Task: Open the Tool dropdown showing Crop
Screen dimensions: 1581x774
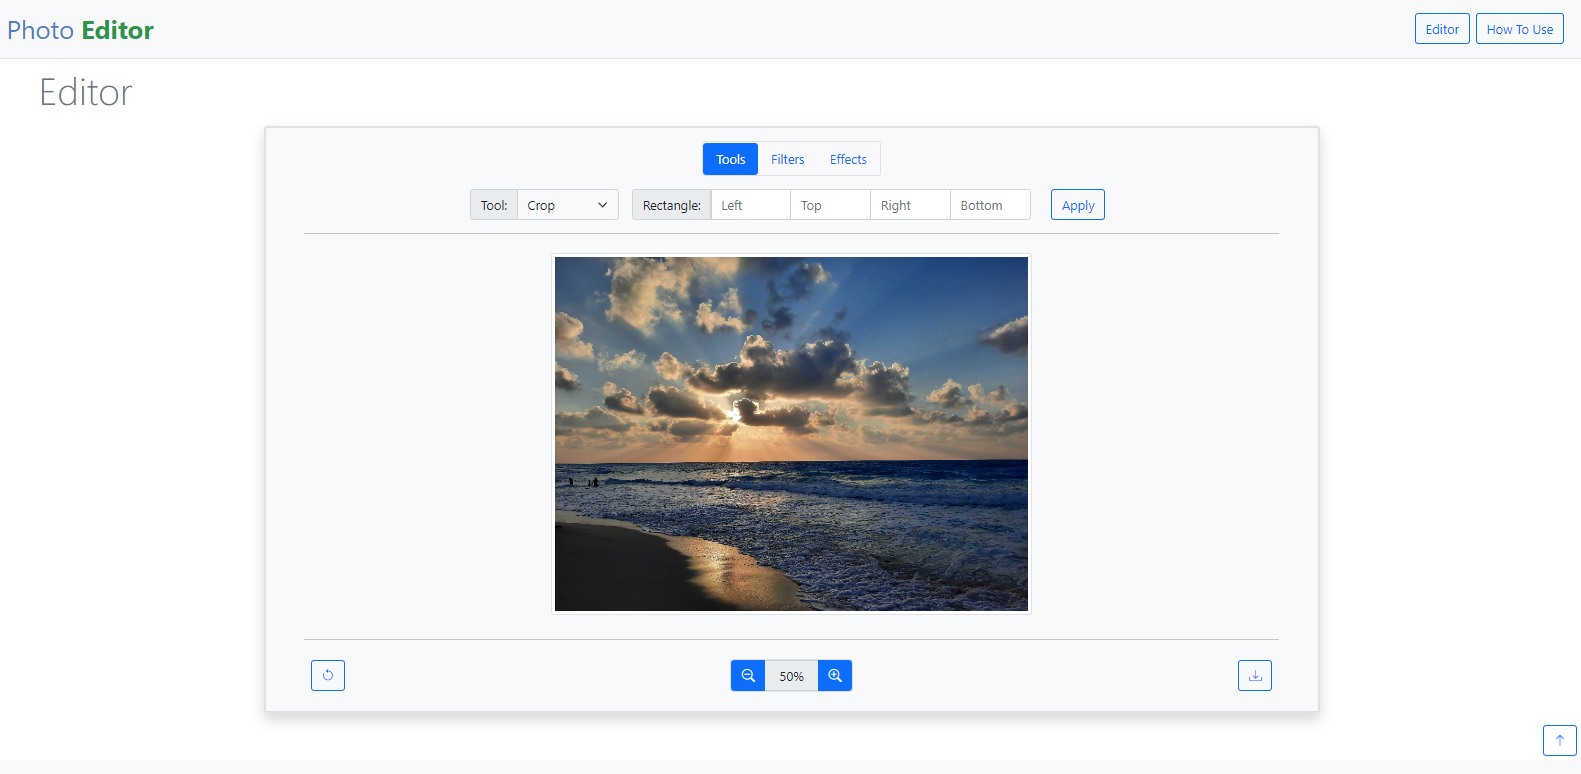Action: [x=568, y=205]
